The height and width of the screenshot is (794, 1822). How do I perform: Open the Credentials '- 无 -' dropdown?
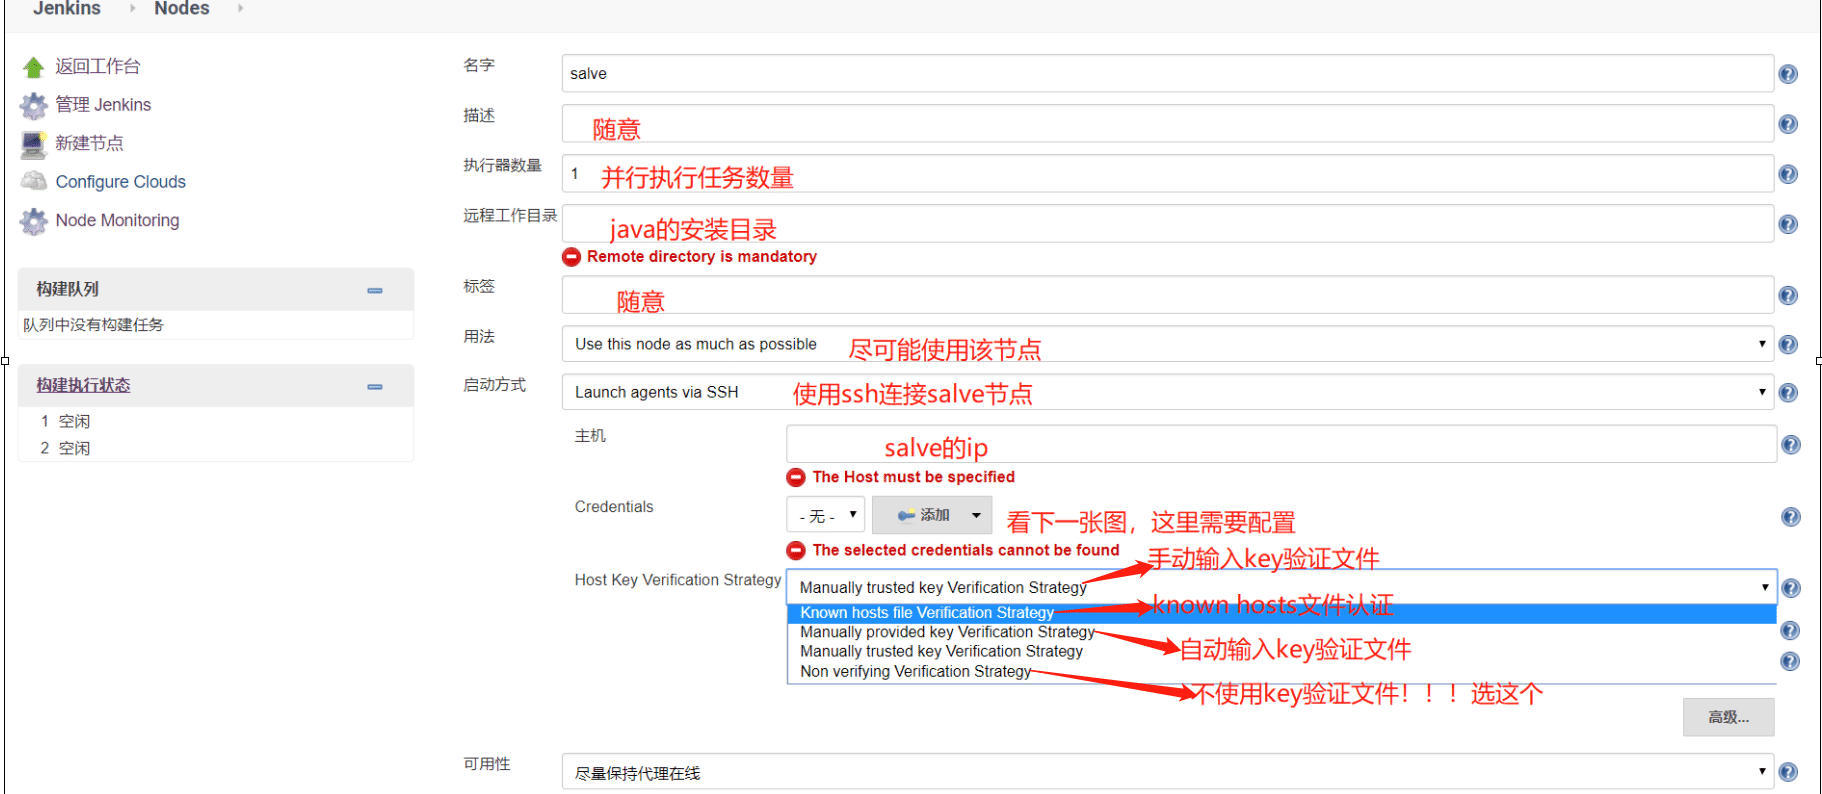click(825, 515)
